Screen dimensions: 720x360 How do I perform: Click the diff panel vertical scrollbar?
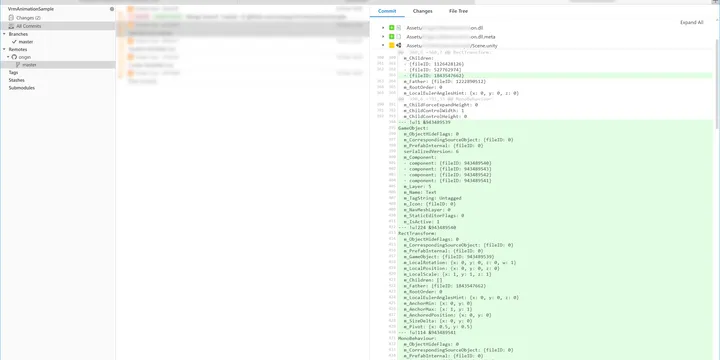(717, 83)
